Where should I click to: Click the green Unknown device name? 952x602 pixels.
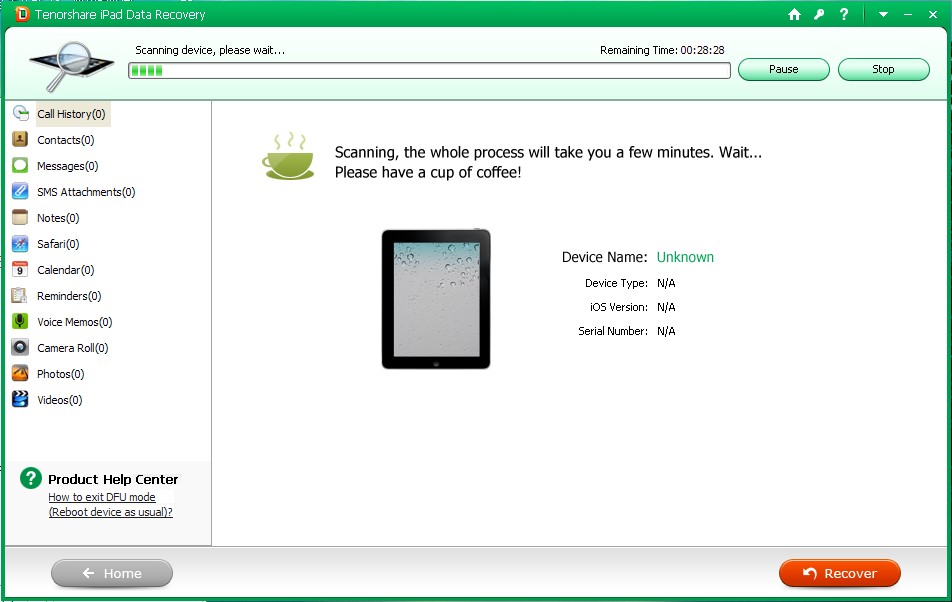tap(685, 257)
